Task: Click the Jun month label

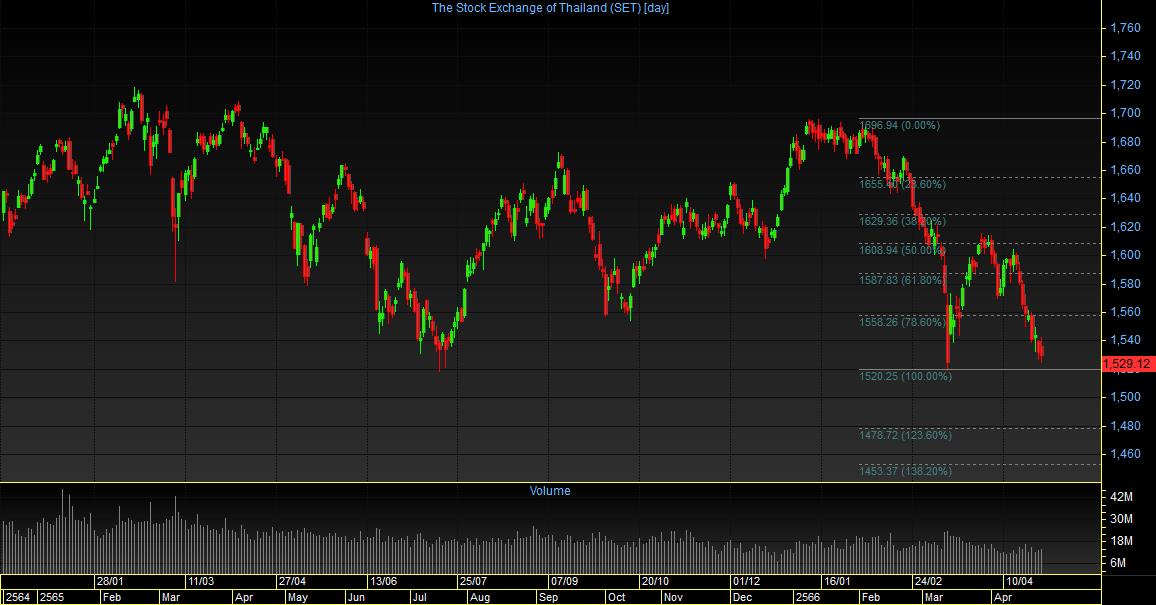Action: point(356,598)
